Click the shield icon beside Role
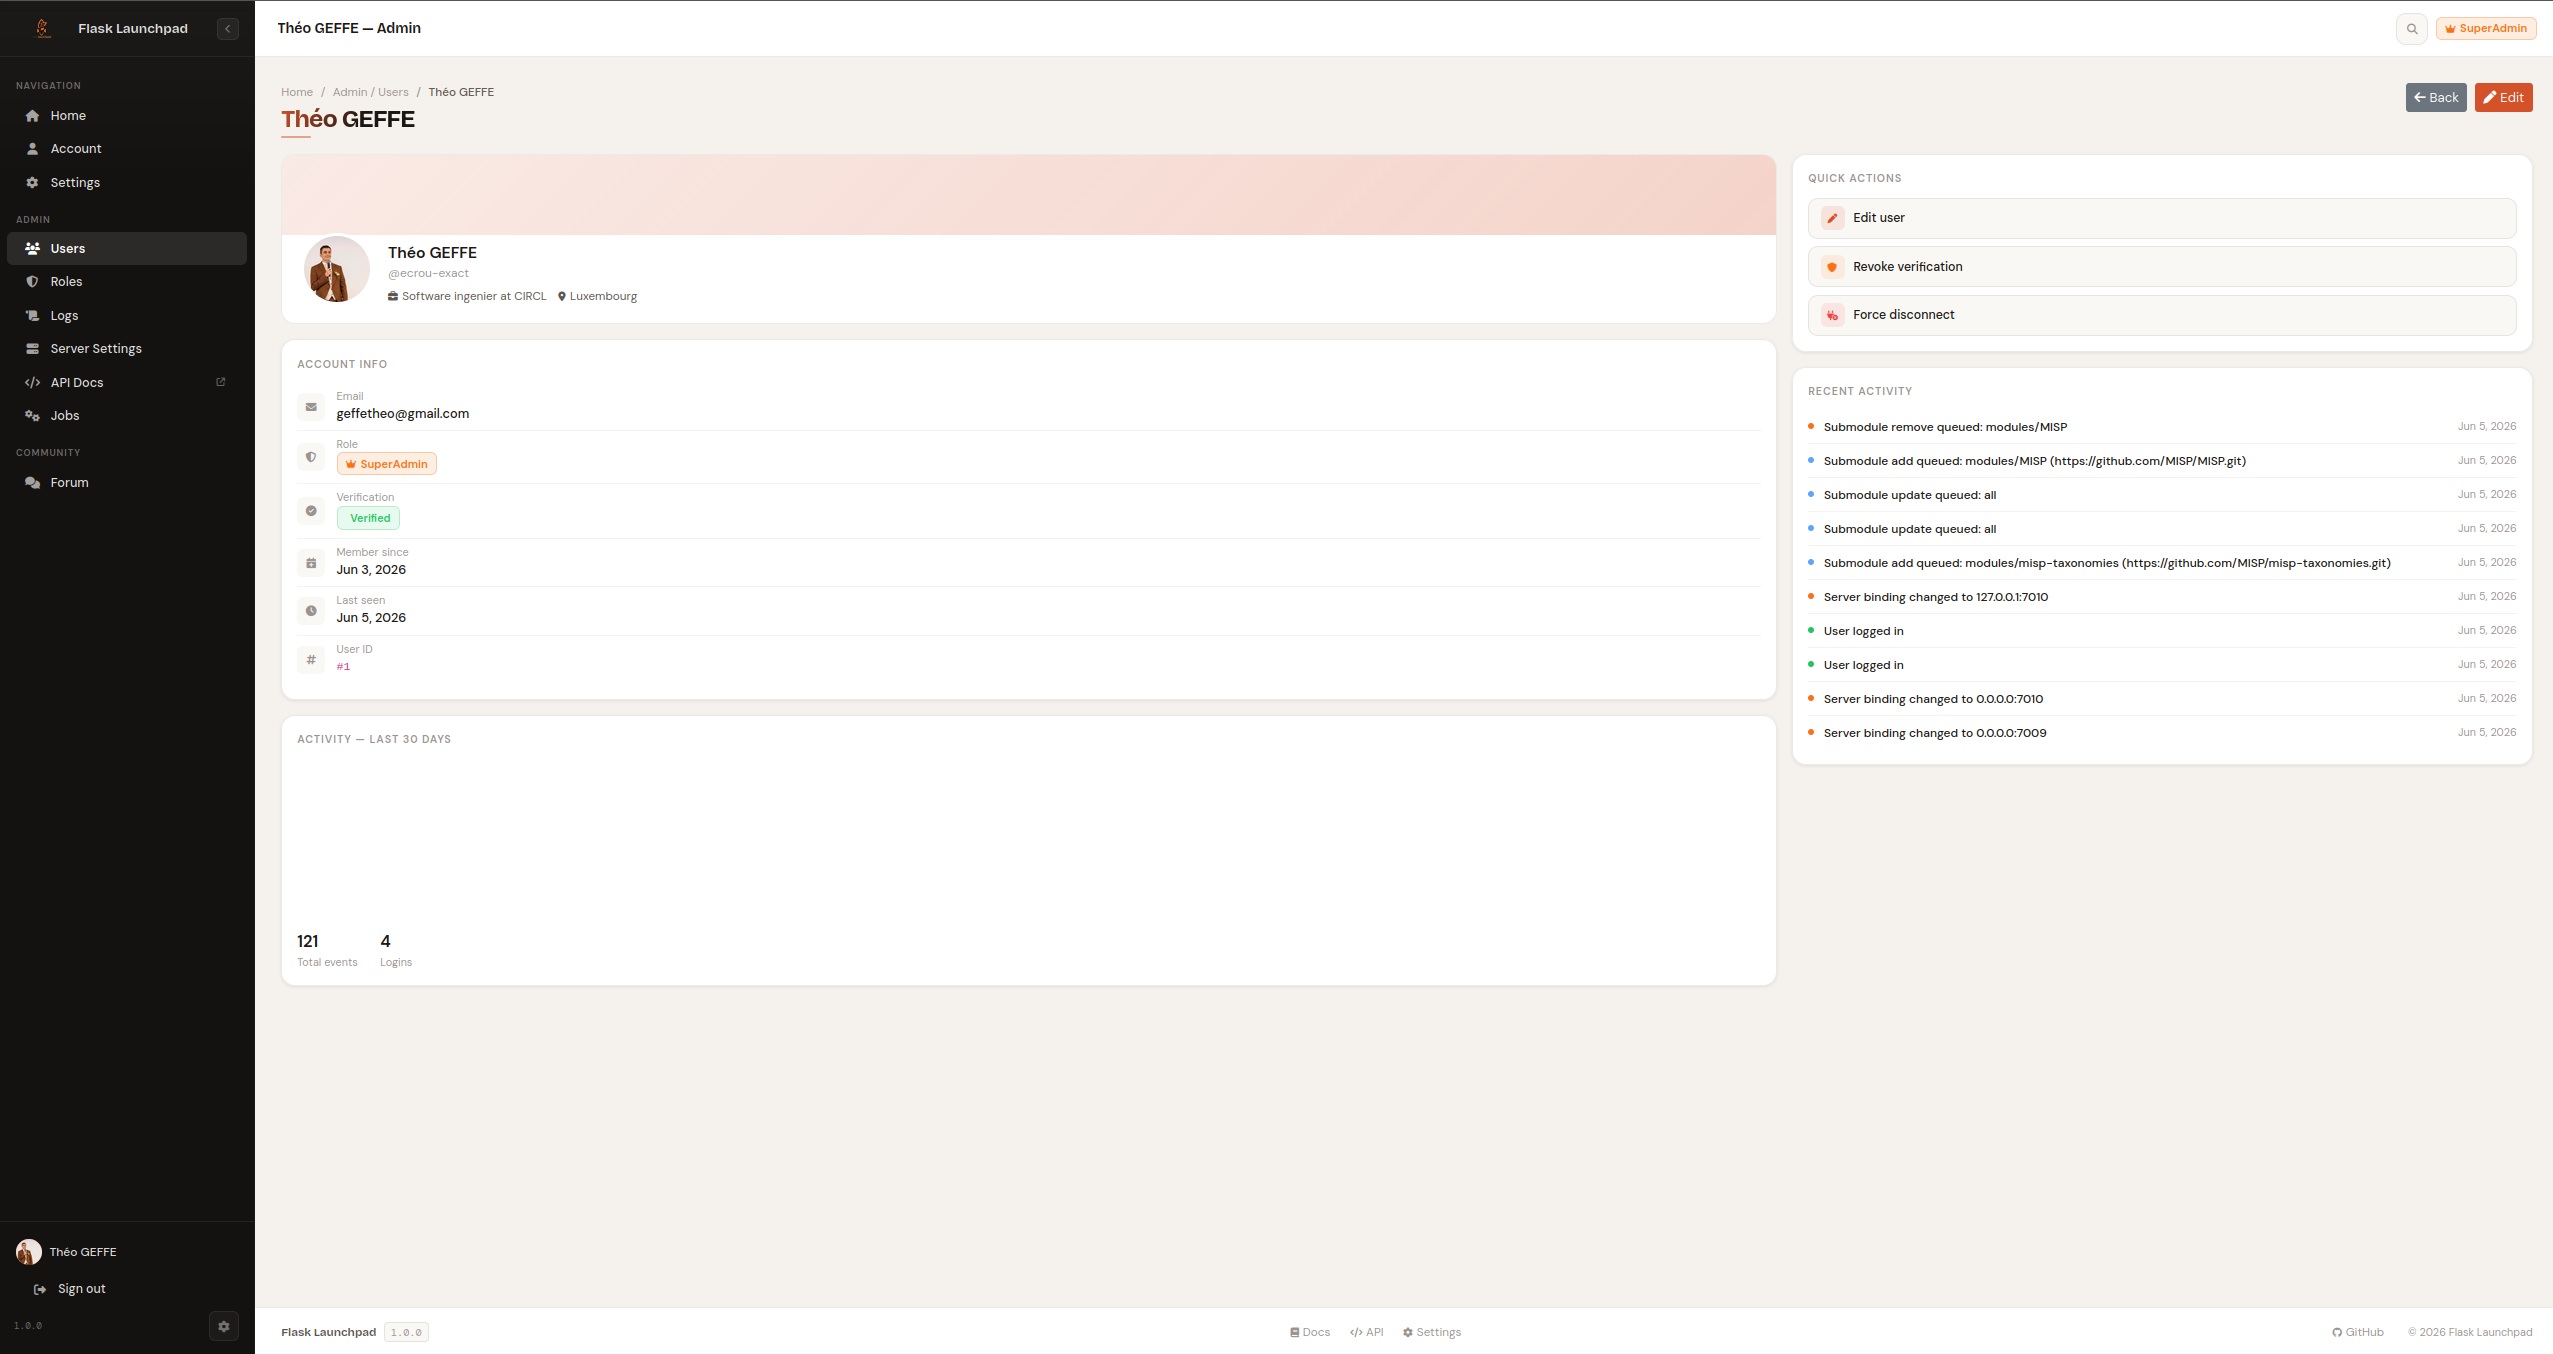The image size is (2553, 1354). 311,457
